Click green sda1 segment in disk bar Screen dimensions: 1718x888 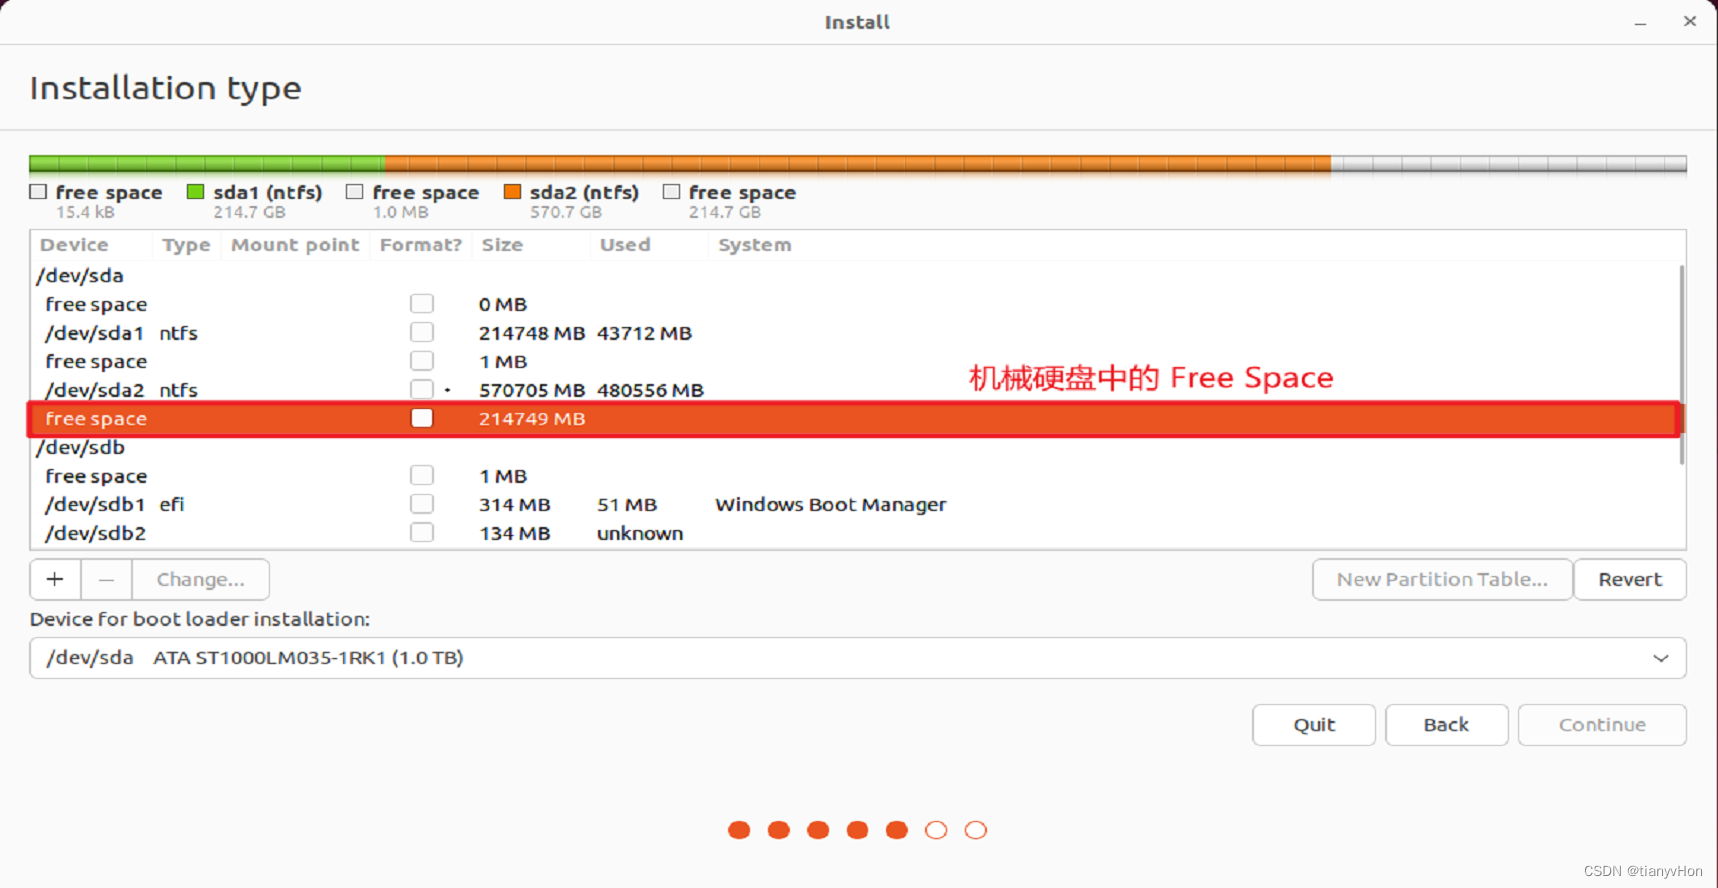click(207, 164)
